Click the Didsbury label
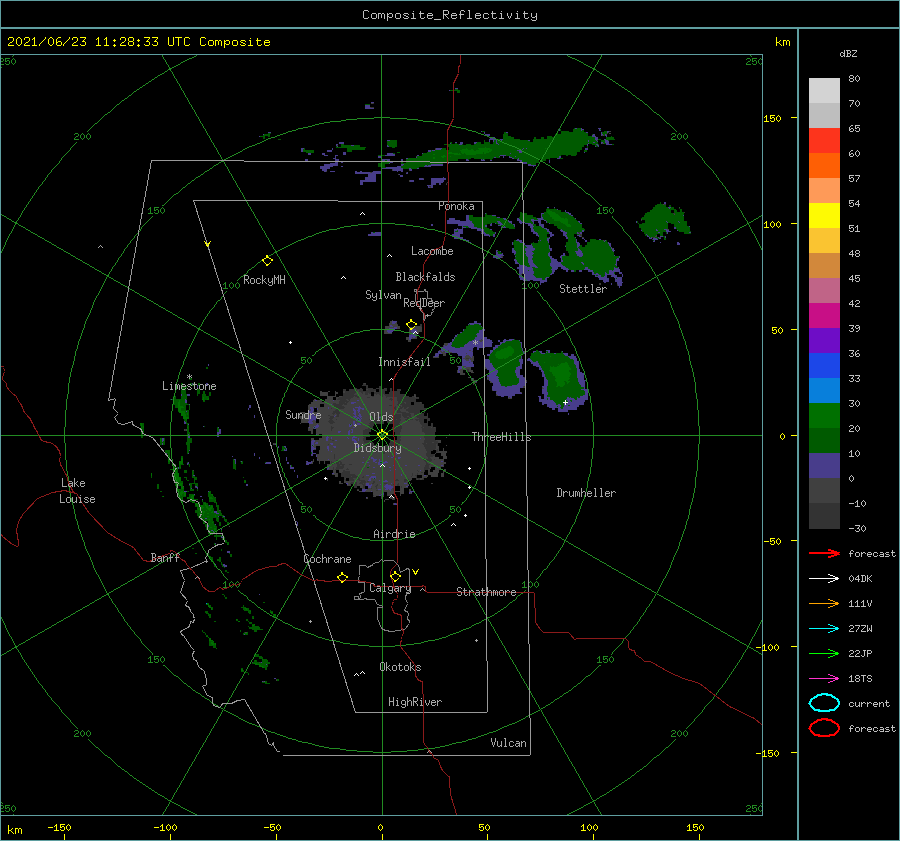This screenshot has width=900, height=841. (x=378, y=448)
